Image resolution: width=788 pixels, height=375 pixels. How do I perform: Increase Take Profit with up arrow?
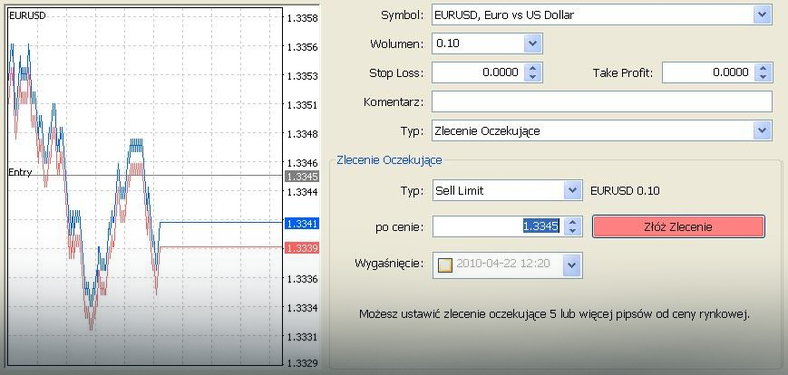[x=763, y=68]
